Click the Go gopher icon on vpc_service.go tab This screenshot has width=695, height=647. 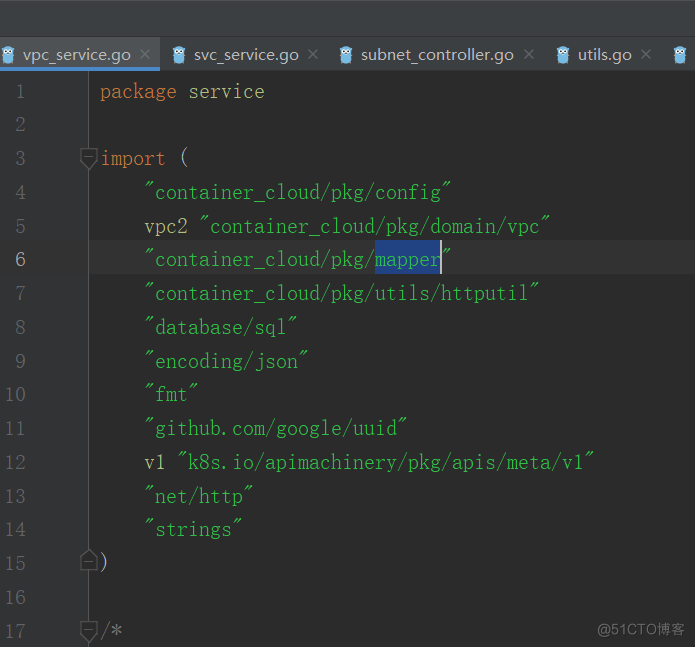point(6,54)
